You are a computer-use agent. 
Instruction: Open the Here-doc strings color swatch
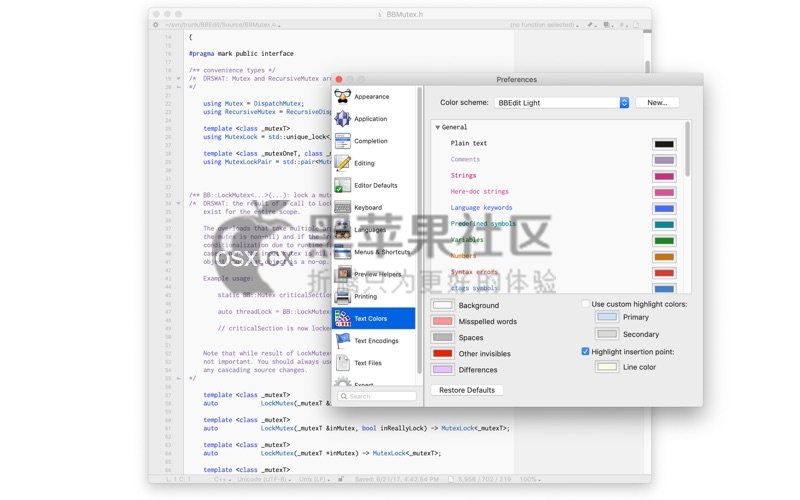tap(664, 192)
